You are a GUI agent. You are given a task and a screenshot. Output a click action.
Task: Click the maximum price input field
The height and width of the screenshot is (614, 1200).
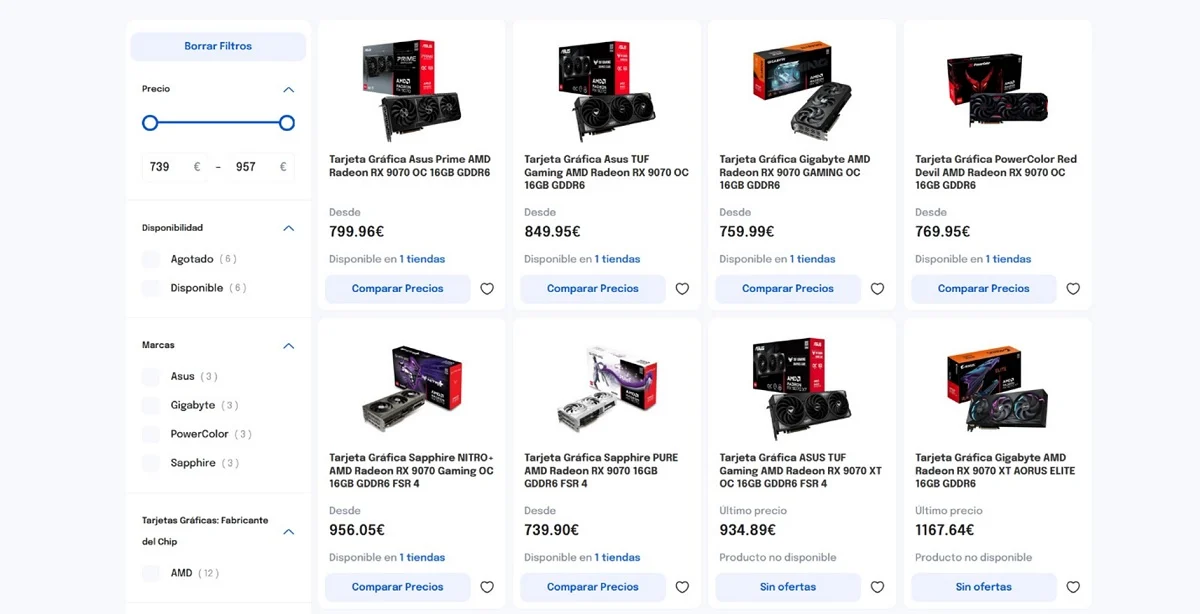pyautogui.click(x=250, y=167)
